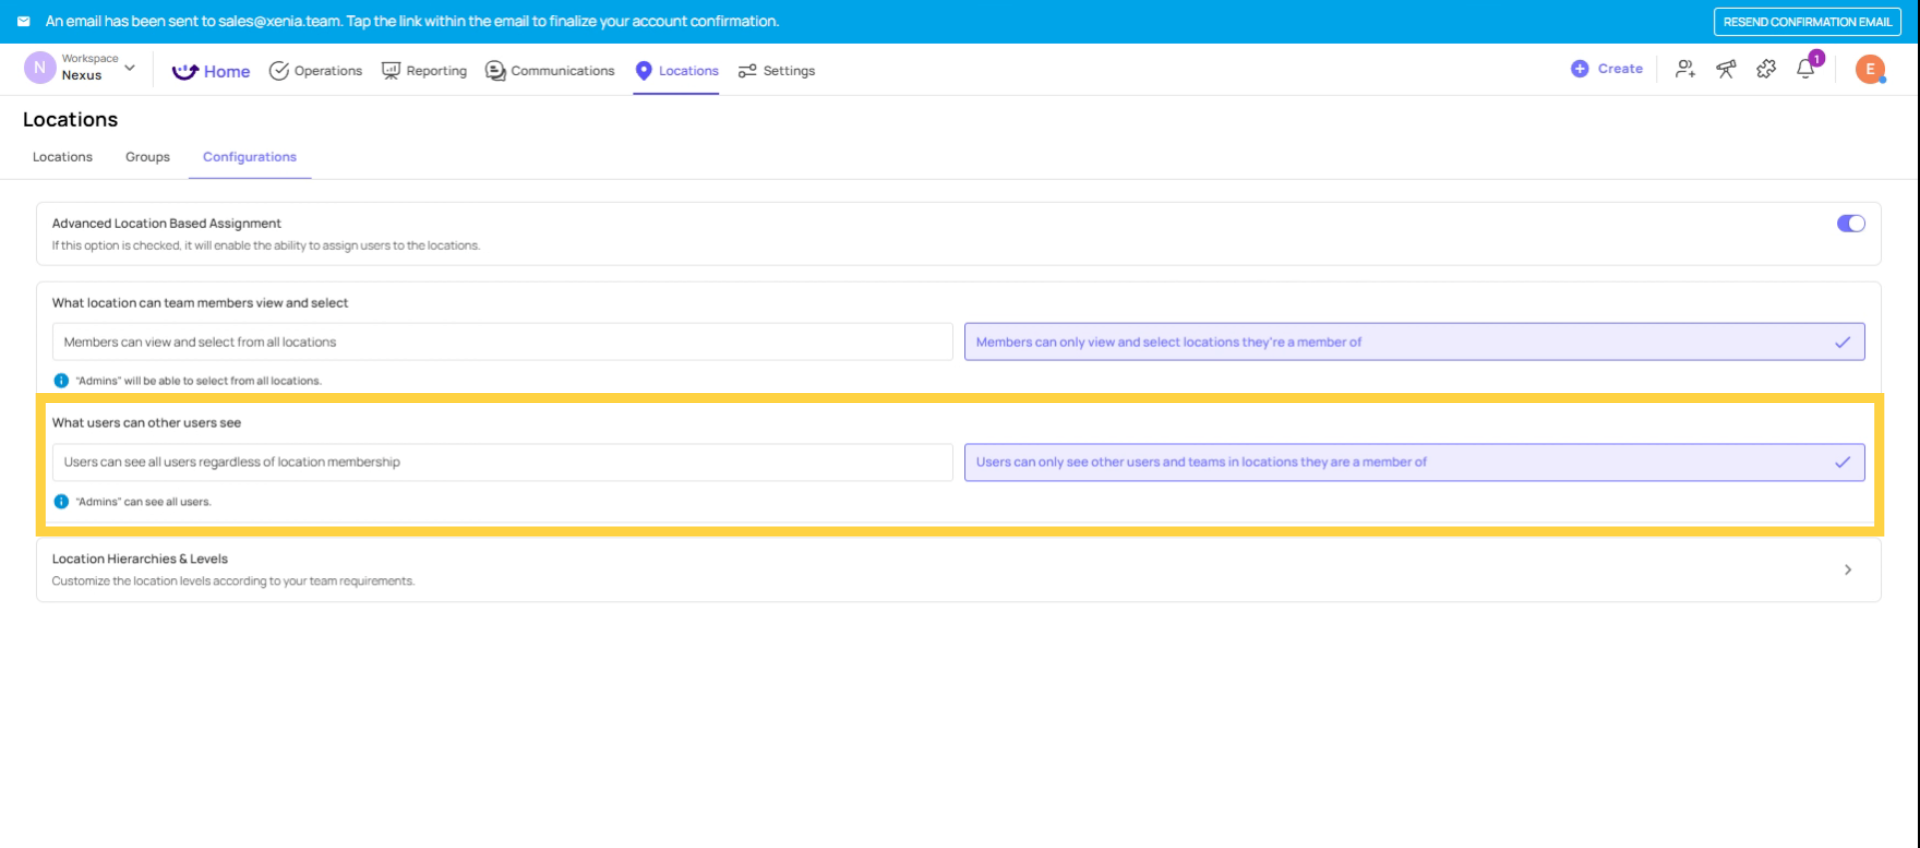Click the Create button
This screenshot has width=1920, height=848.
point(1607,69)
